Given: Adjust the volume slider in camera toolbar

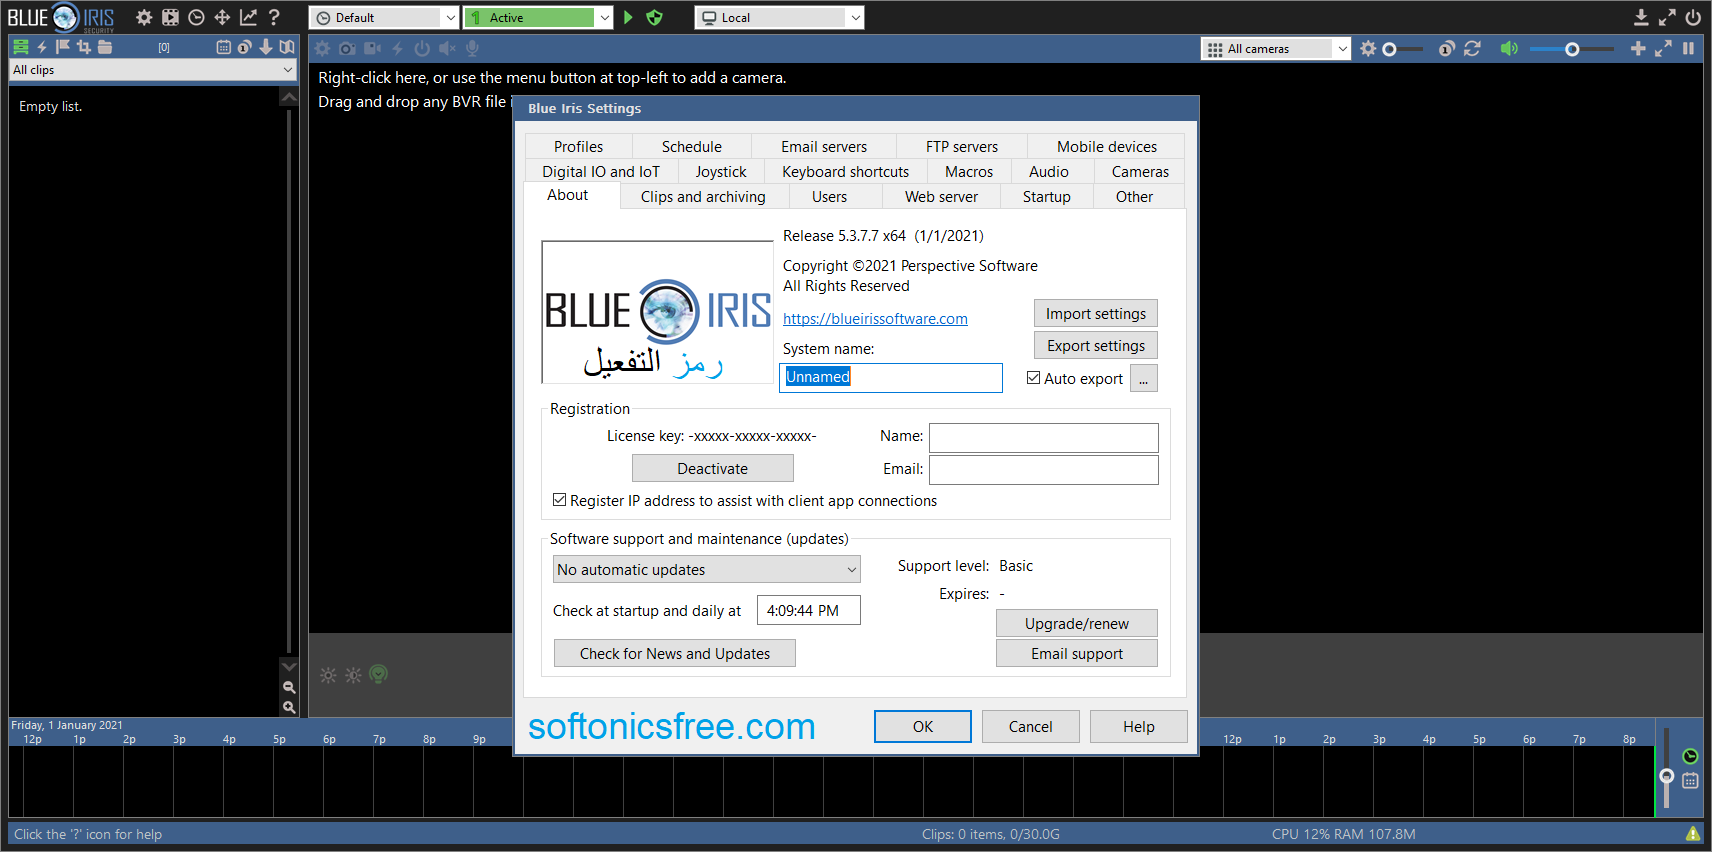Looking at the screenshot, I should pyautogui.click(x=1572, y=49).
